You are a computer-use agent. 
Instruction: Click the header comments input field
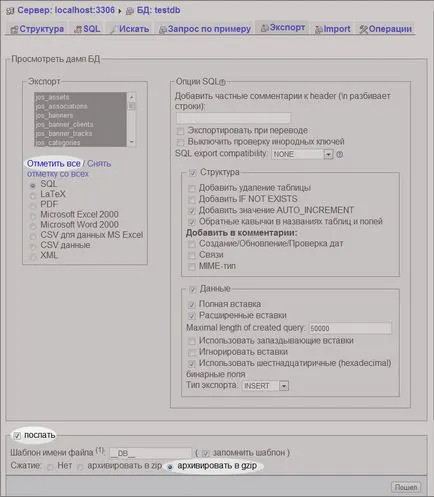click(x=233, y=118)
